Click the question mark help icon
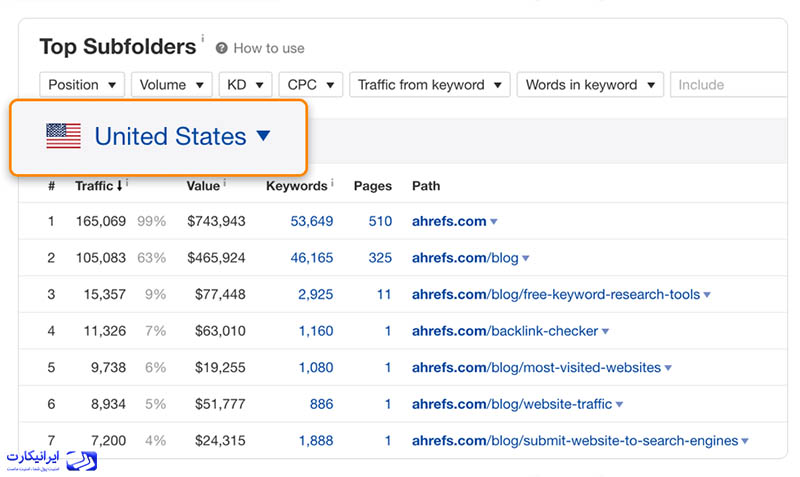The image size is (800, 477). (222, 48)
